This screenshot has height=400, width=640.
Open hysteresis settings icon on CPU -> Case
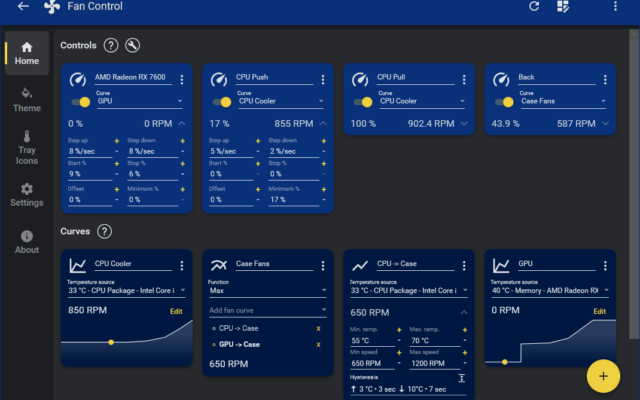pos(462,378)
